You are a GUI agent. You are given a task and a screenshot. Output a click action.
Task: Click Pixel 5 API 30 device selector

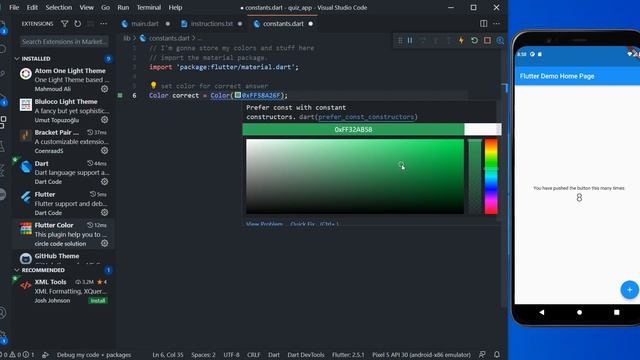pos(421,355)
